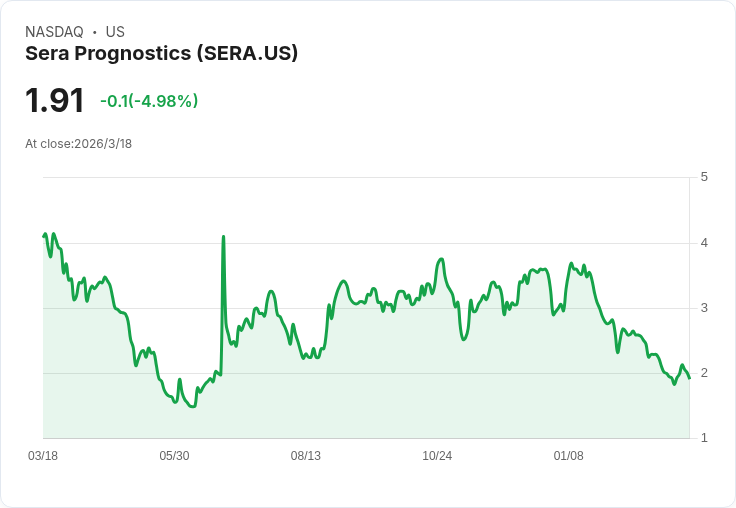Select the 10/24 date on the x-axis
The image size is (736, 508).
437,456
